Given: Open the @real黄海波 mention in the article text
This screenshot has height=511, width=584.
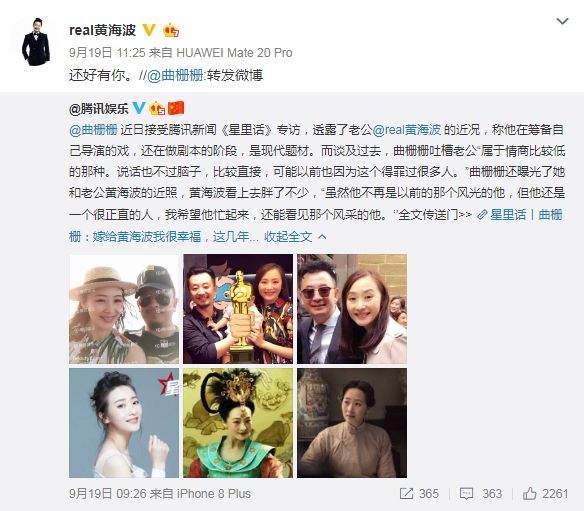Looking at the screenshot, I should pos(407,130).
